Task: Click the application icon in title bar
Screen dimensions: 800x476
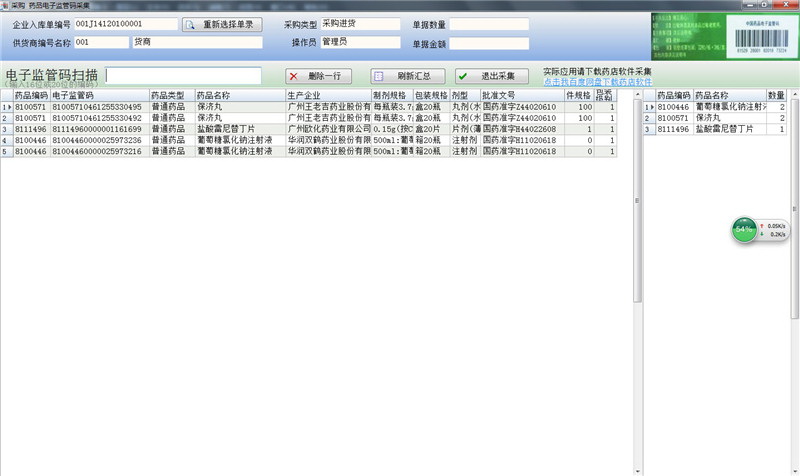Action: coord(6,5)
